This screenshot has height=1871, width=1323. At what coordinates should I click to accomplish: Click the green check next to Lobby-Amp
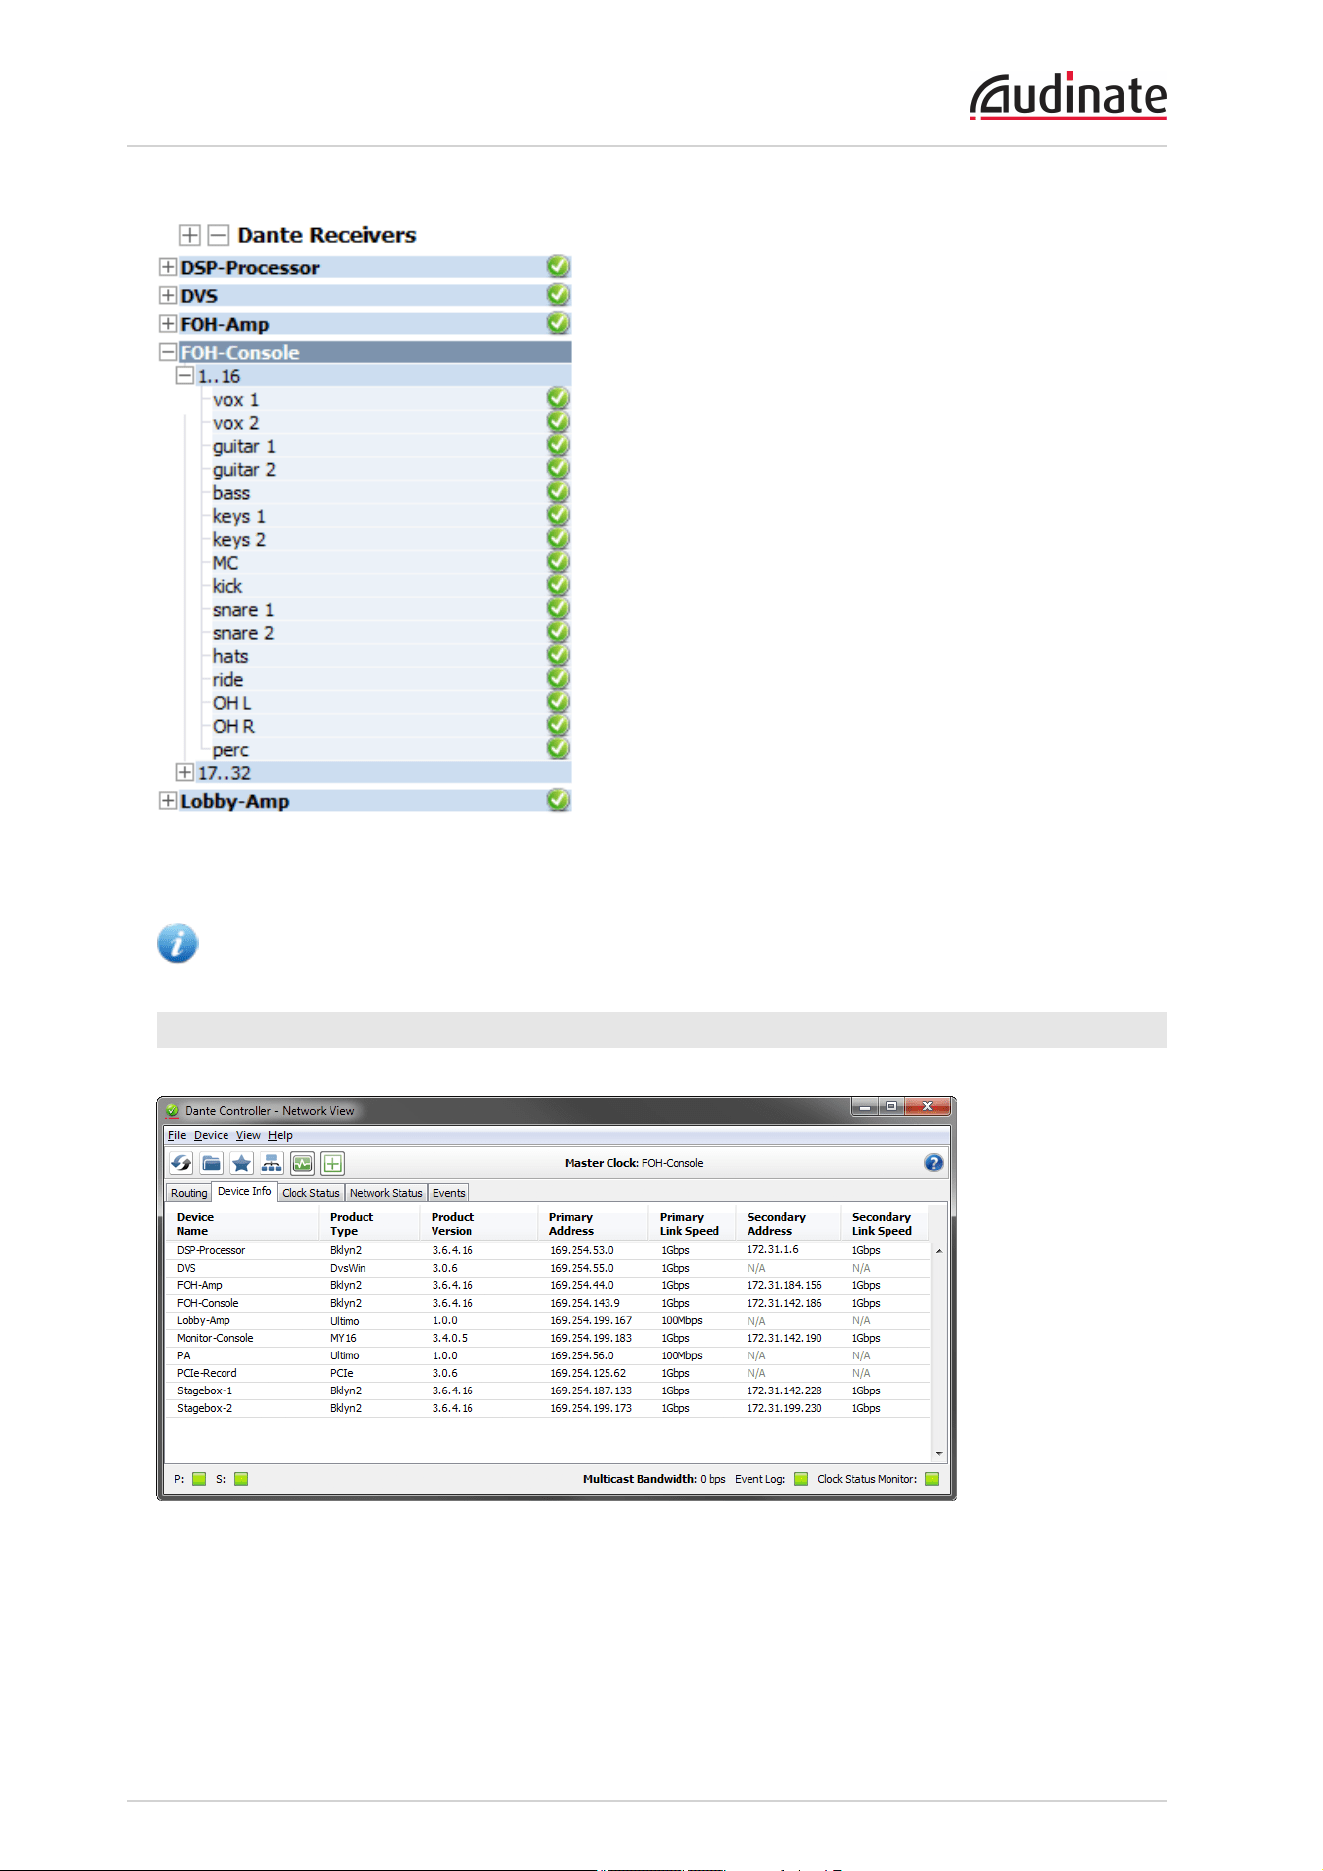[558, 800]
